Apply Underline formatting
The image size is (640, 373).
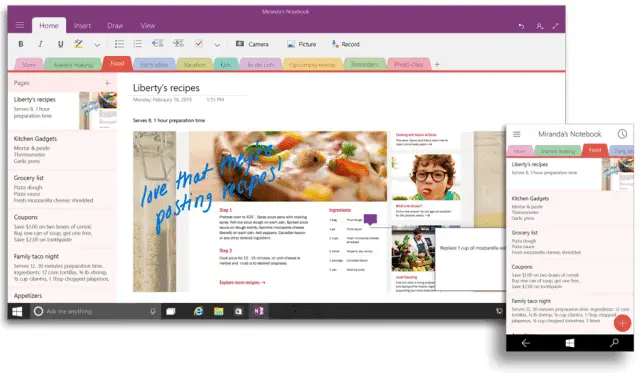coord(60,44)
